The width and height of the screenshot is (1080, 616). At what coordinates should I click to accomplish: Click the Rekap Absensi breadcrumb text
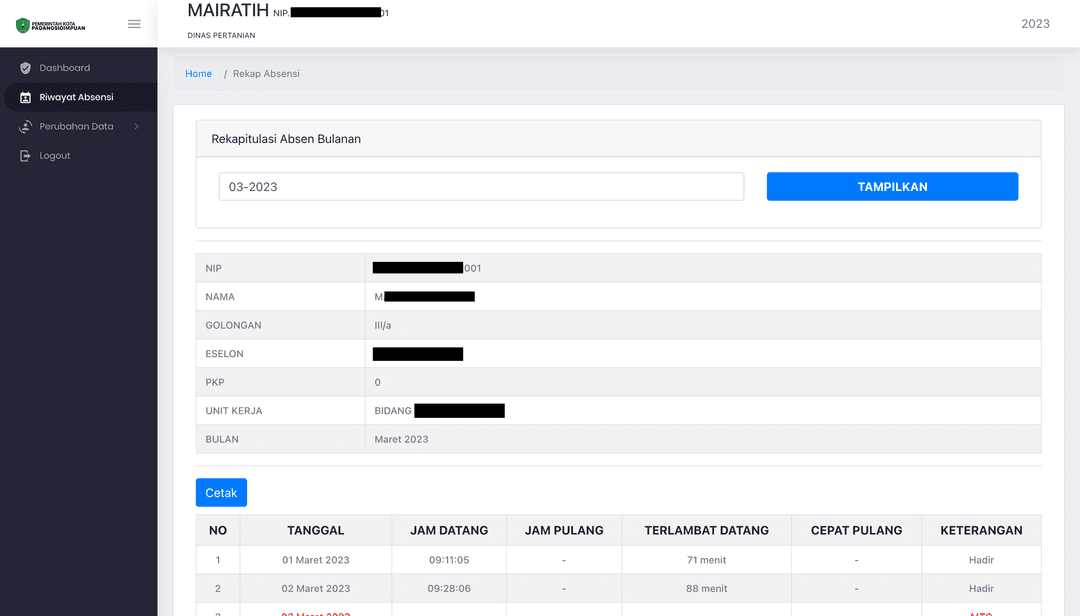tap(266, 74)
